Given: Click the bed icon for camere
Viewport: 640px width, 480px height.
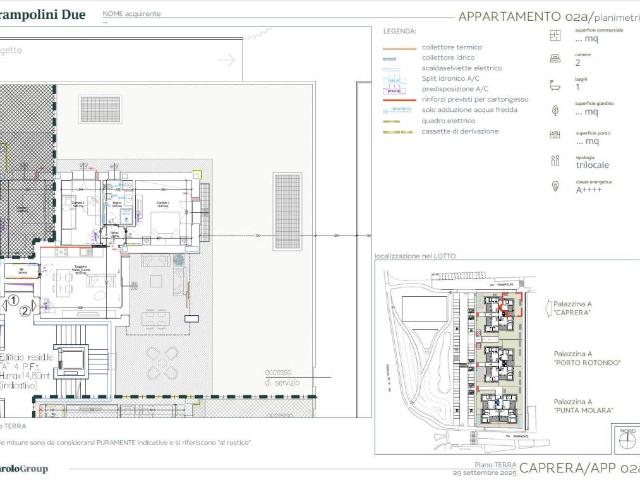Looking at the screenshot, I should click(x=555, y=59).
